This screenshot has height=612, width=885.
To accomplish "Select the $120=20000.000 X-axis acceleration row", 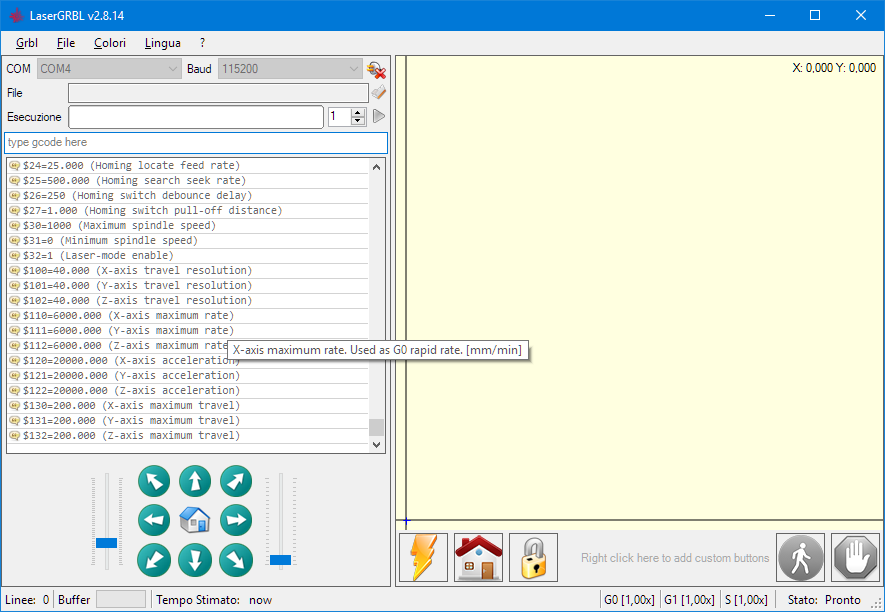I will point(188,360).
